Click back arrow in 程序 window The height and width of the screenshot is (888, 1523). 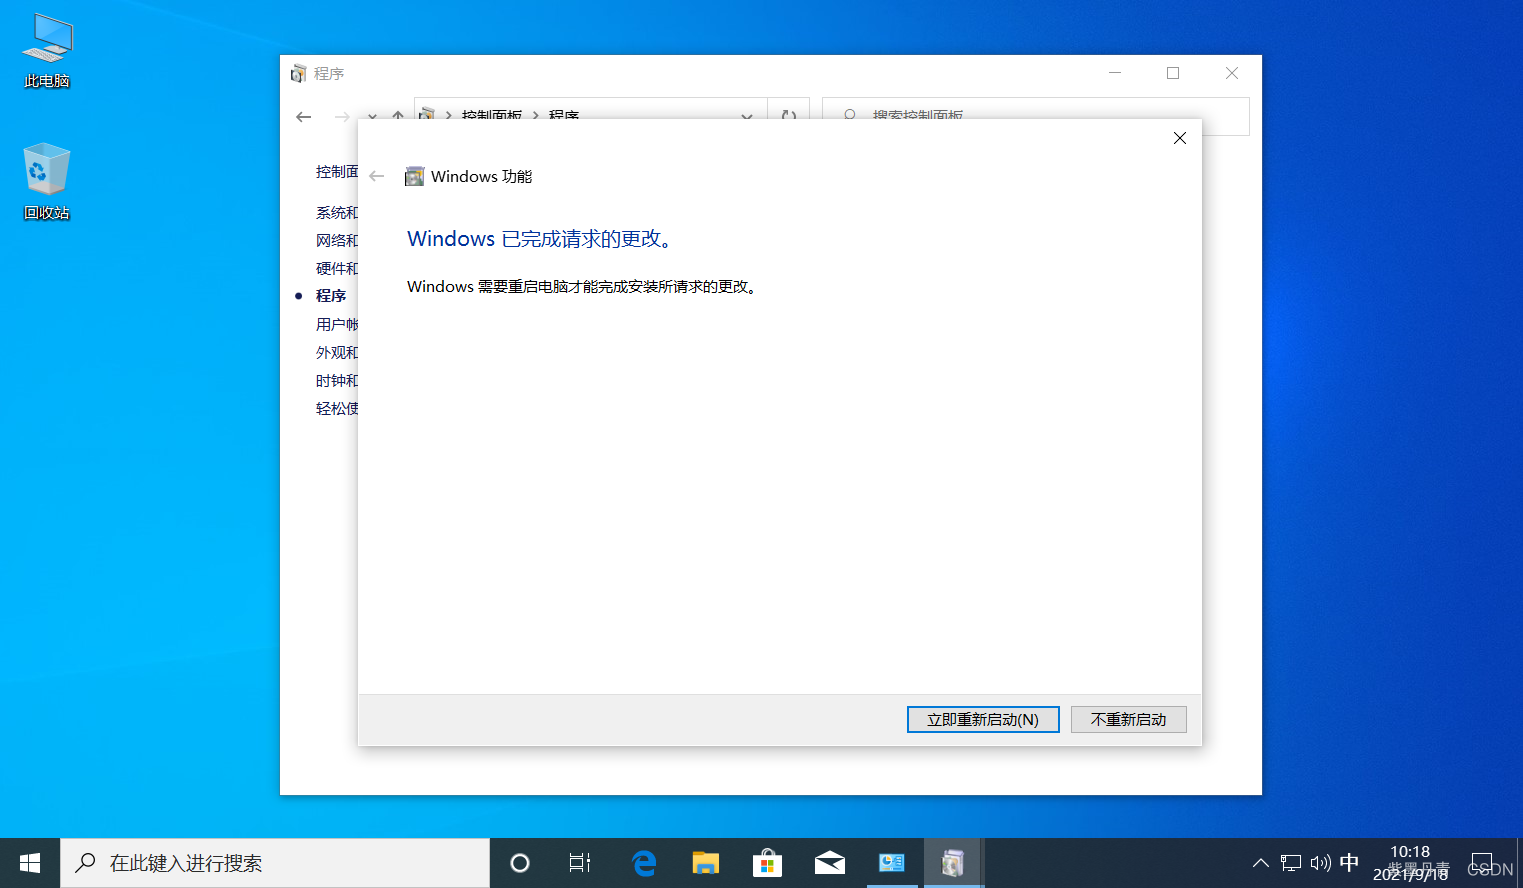click(304, 117)
